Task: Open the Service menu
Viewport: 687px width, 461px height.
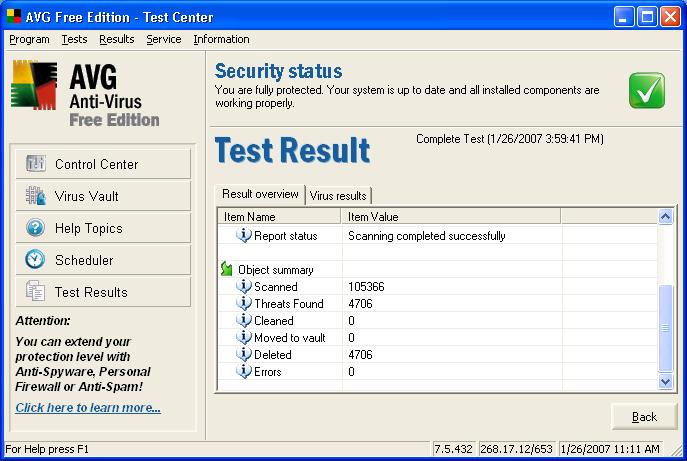Action: tap(163, 39)
